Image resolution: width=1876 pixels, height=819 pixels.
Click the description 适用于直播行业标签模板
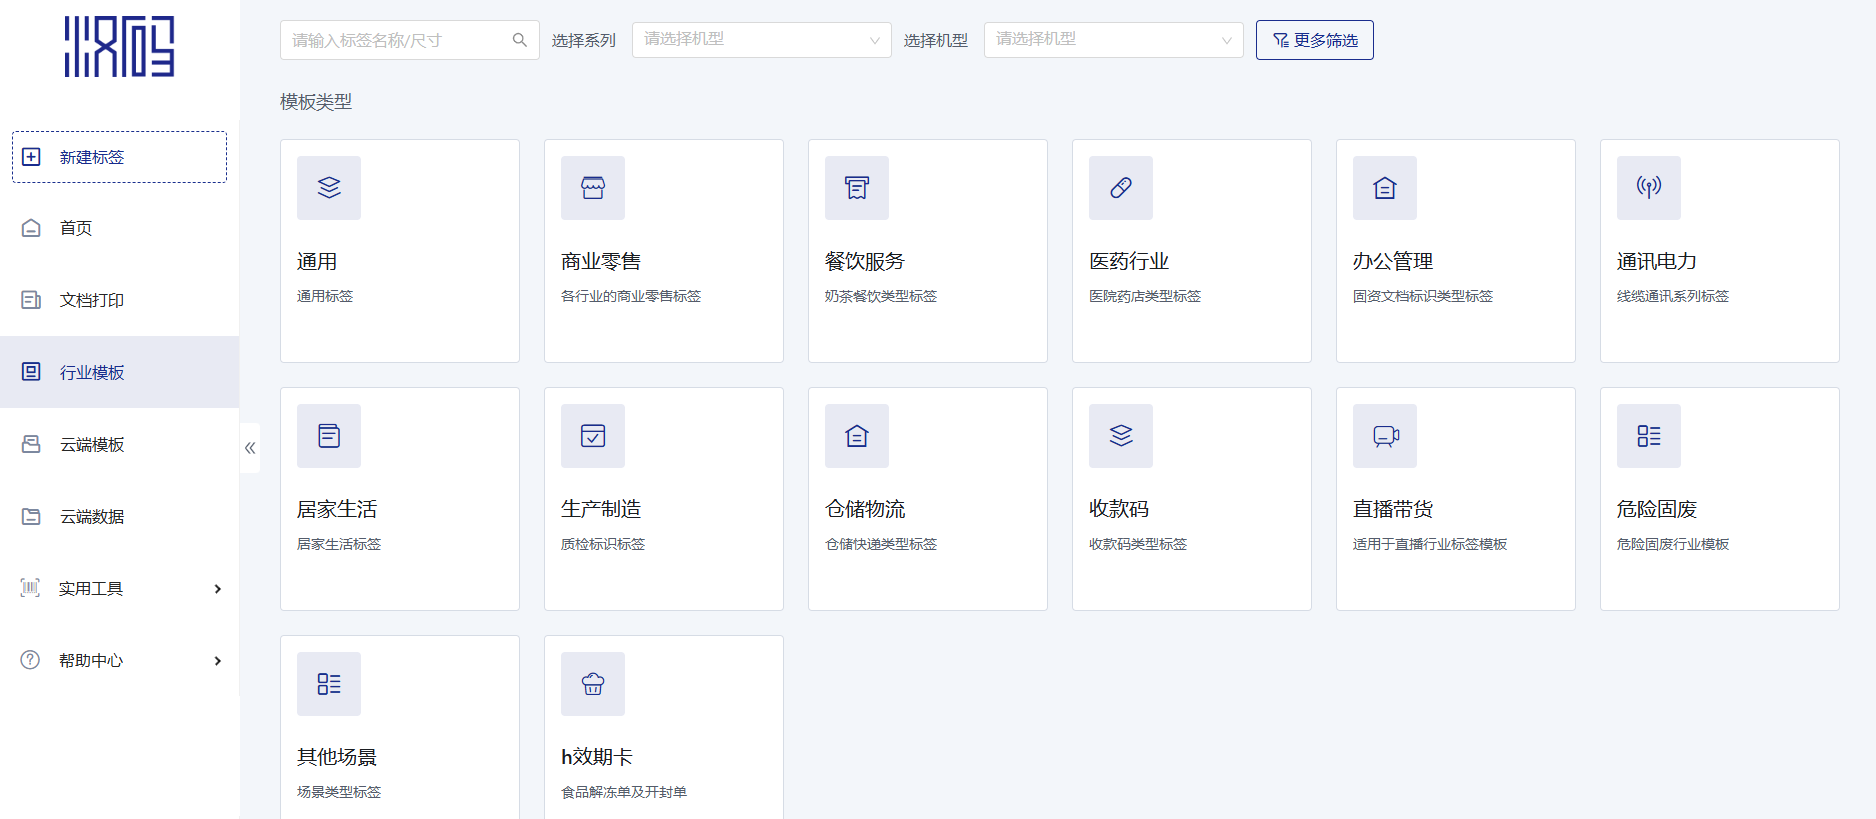[x=1430, y=544]
